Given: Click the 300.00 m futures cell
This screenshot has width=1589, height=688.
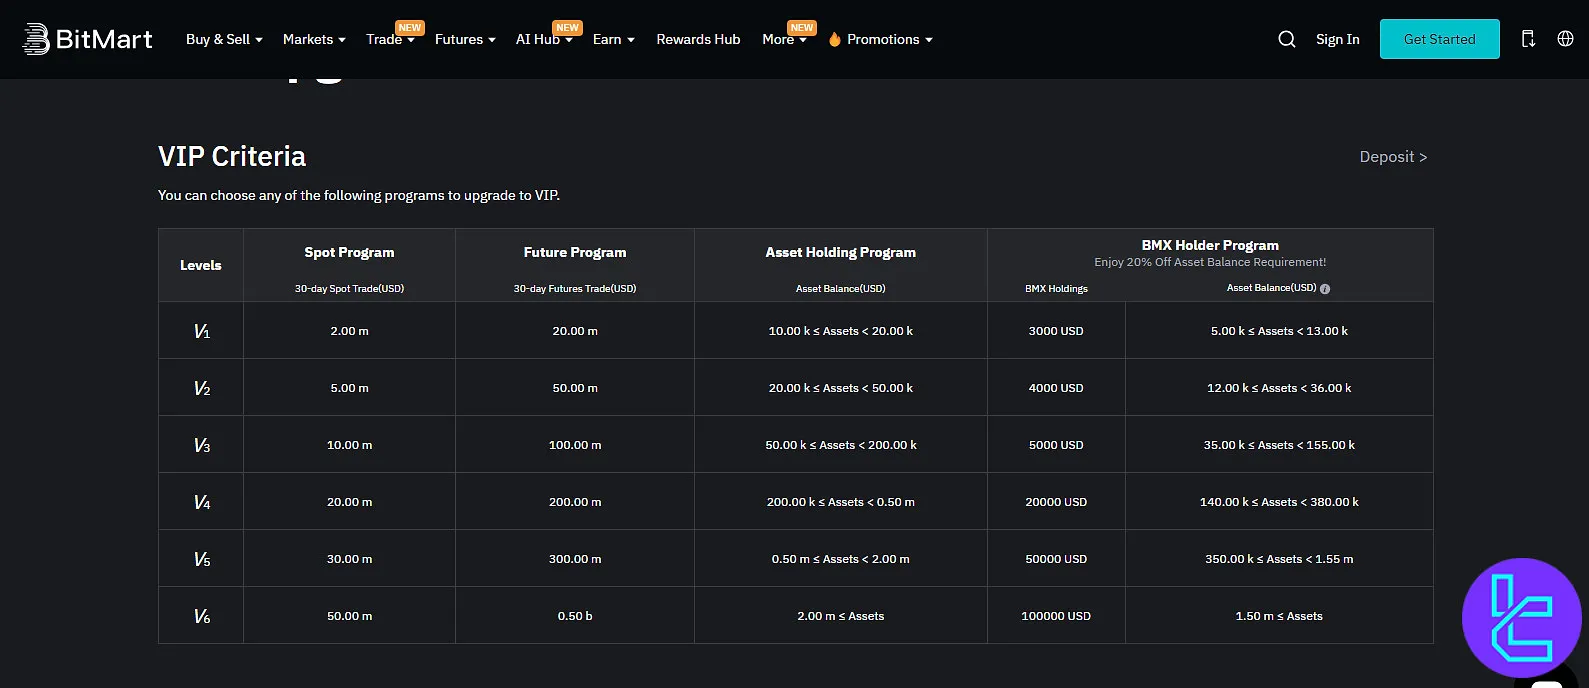Looking at the screenshot, I should pyautogui.click(x=575, y=559).
